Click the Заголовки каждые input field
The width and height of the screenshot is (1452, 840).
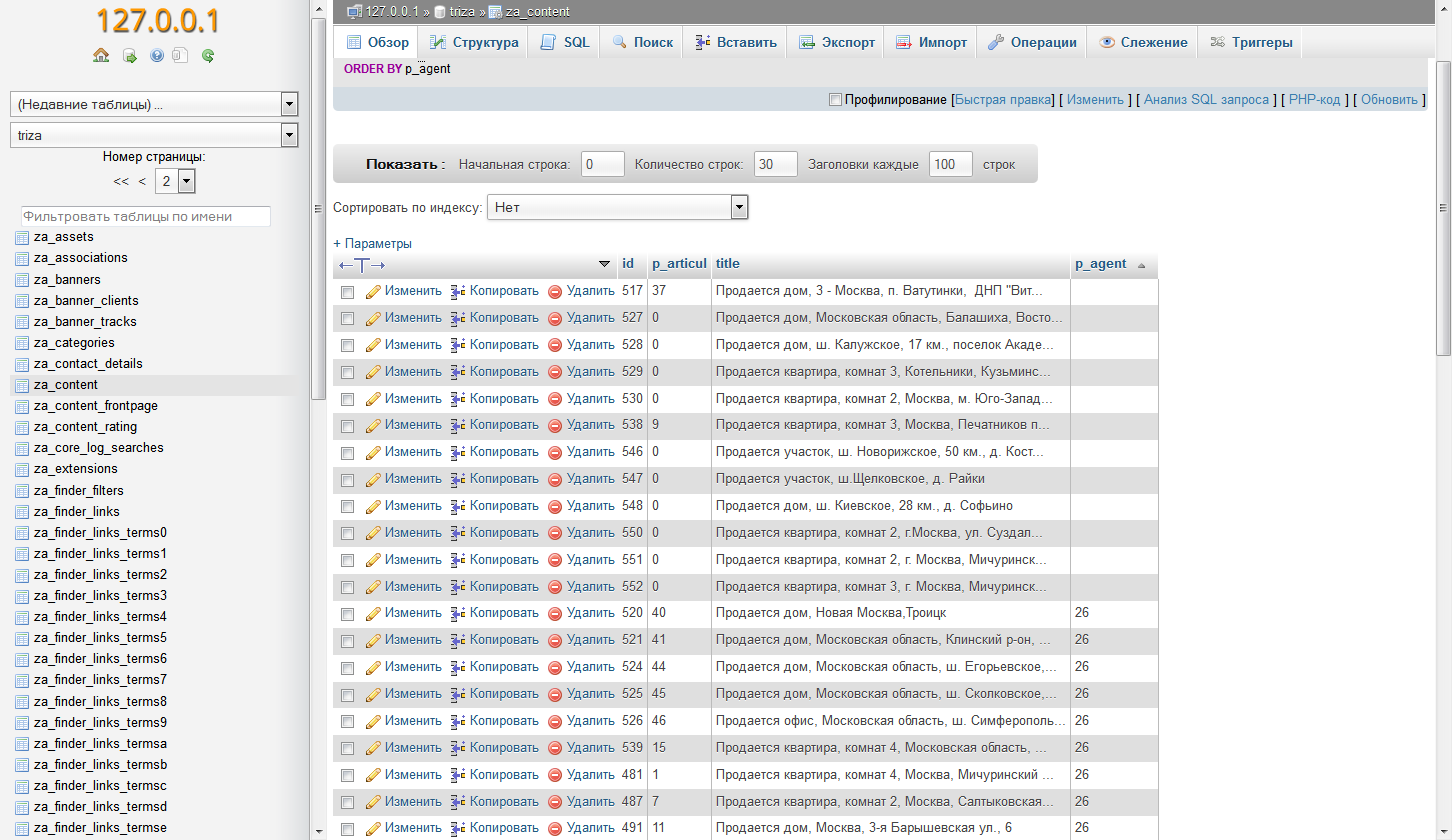tap(951, 164)
